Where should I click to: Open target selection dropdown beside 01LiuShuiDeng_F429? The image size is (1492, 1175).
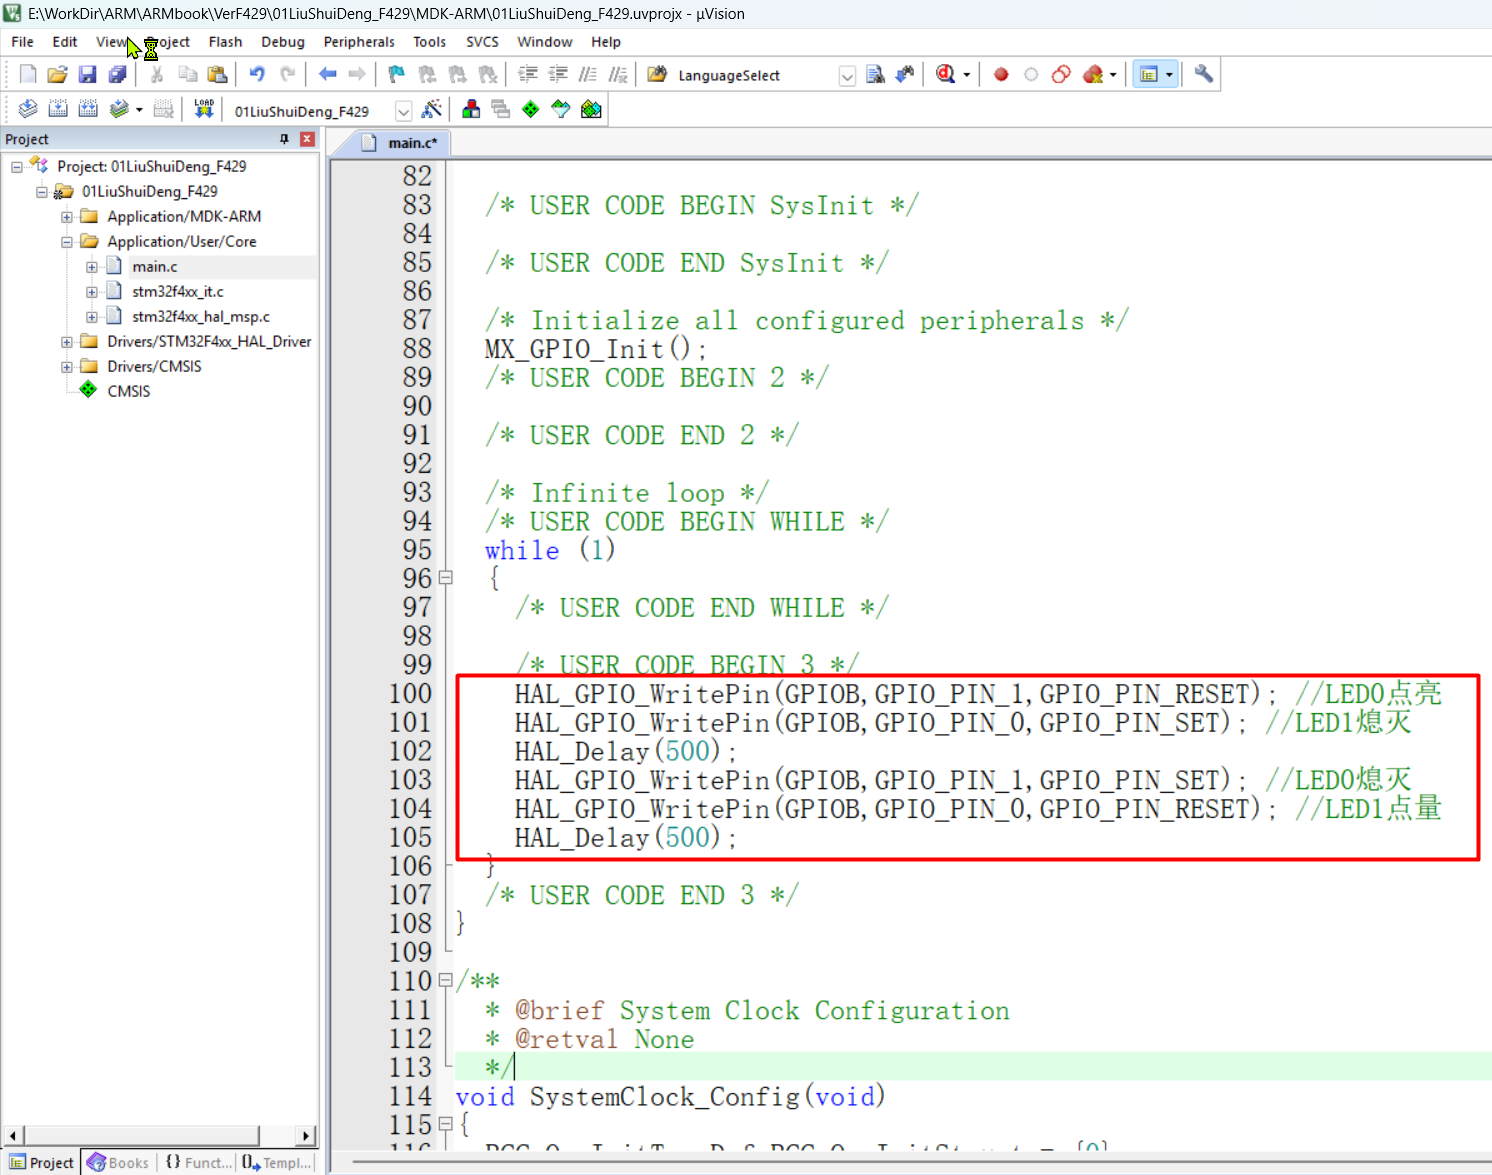pyautogui.click(x=403, y=111)
